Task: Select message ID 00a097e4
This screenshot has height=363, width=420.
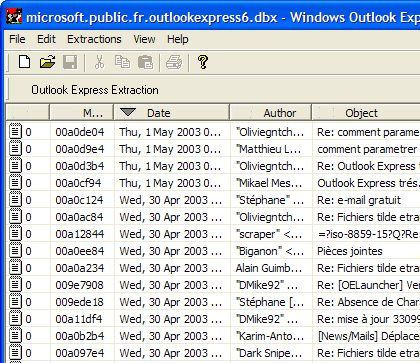Action: [80, 353]
